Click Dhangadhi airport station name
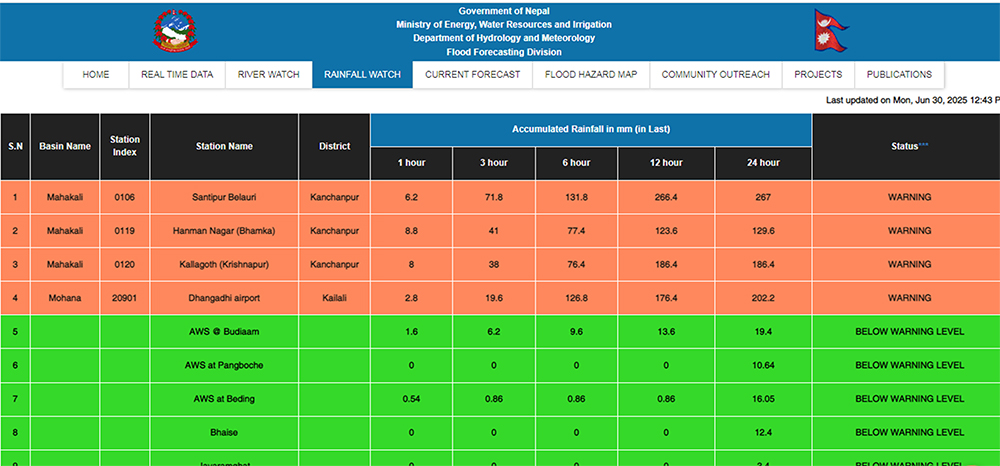Image resolution: width=1000 pixels, height=466 pixels. click(x=224, y=298)
